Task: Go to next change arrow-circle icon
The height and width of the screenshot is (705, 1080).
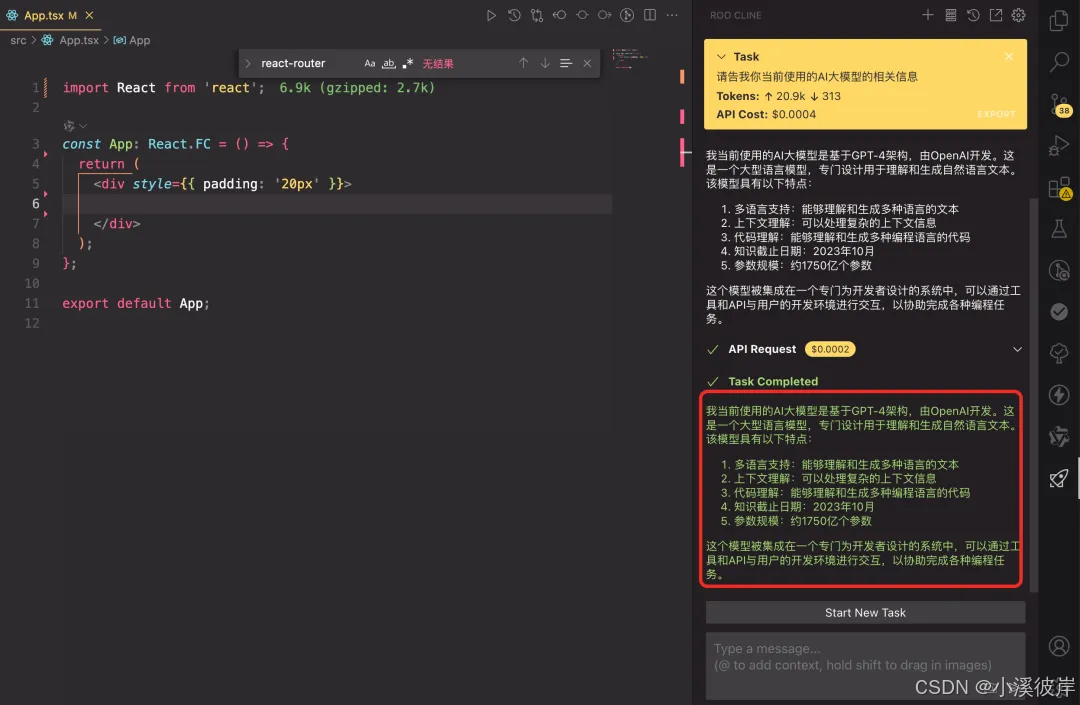Action: click(x=604, y=15)
